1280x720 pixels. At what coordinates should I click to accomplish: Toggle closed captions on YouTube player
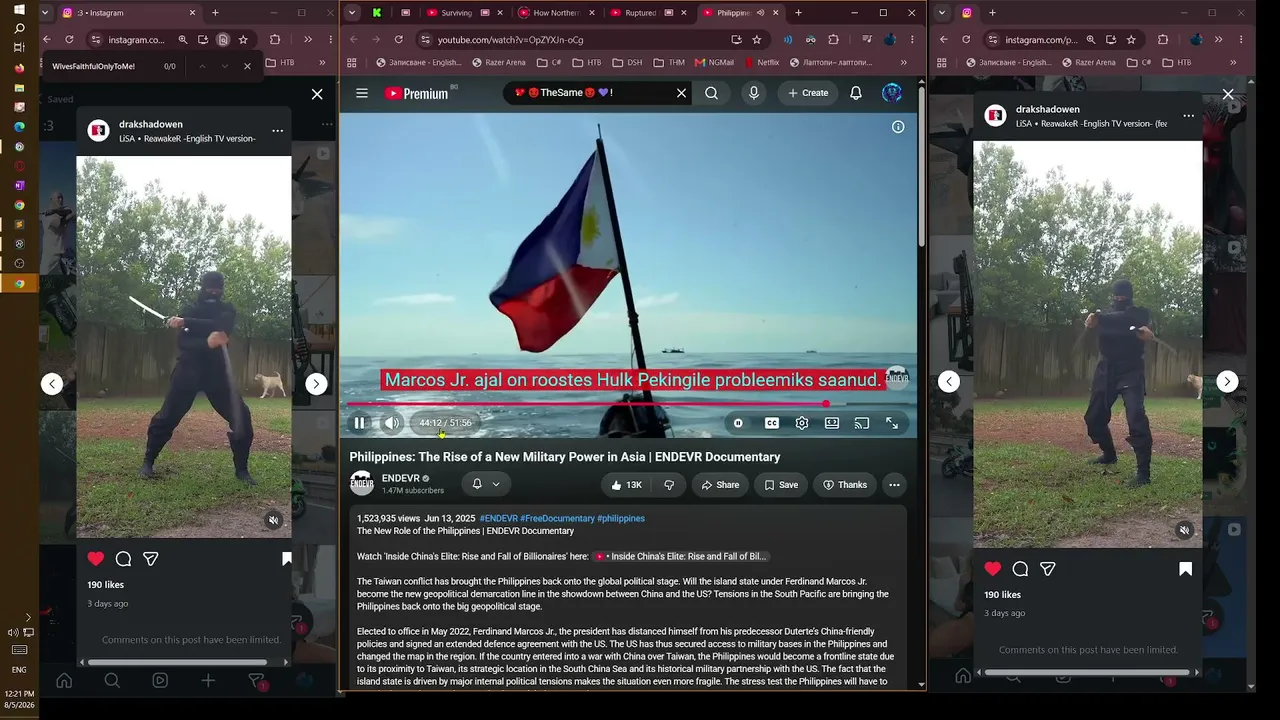[x=772, y=423]
